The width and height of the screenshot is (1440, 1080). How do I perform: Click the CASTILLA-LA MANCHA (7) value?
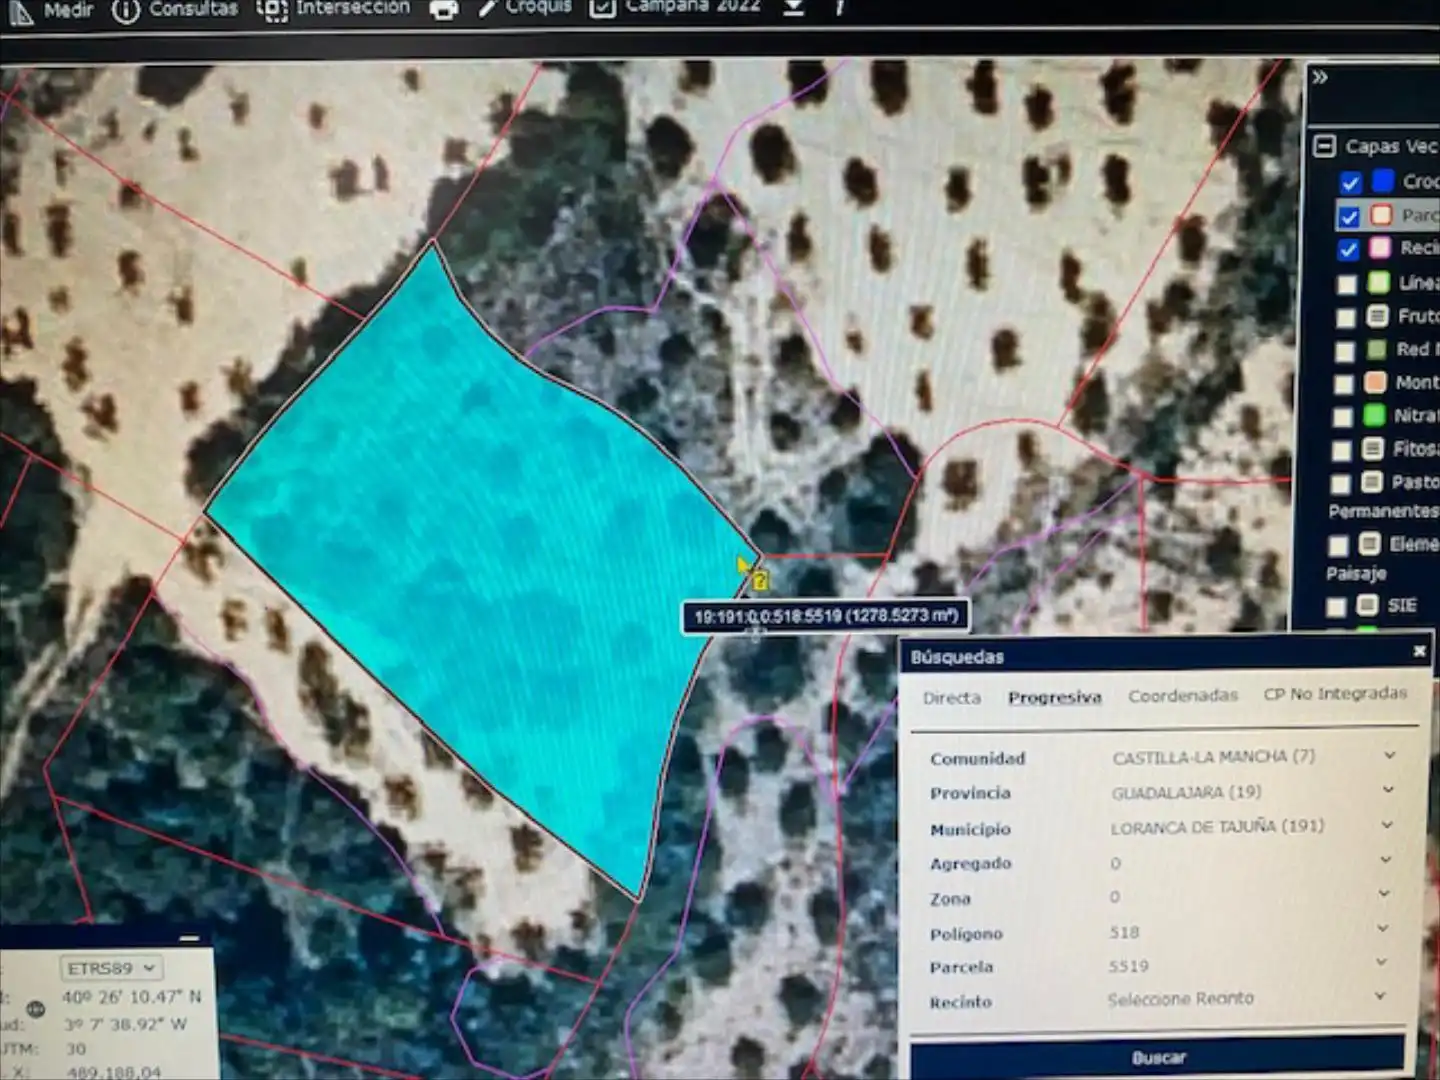click(x=1213, y=757)
